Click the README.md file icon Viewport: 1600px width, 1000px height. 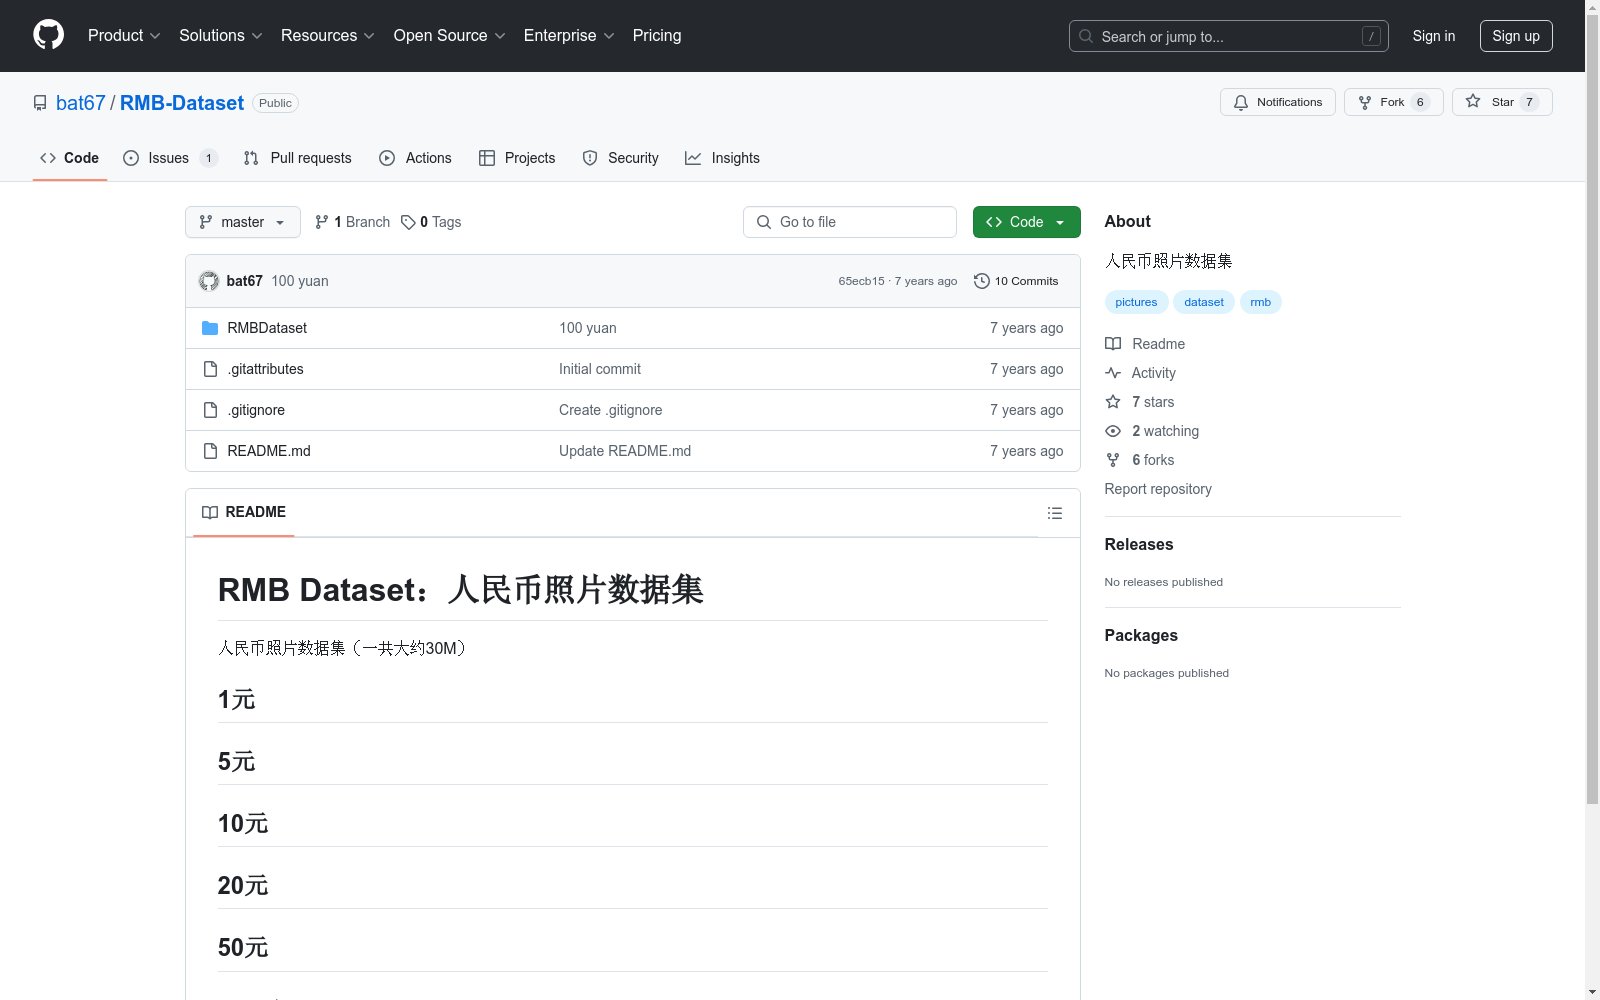click(x=210, y=451)
